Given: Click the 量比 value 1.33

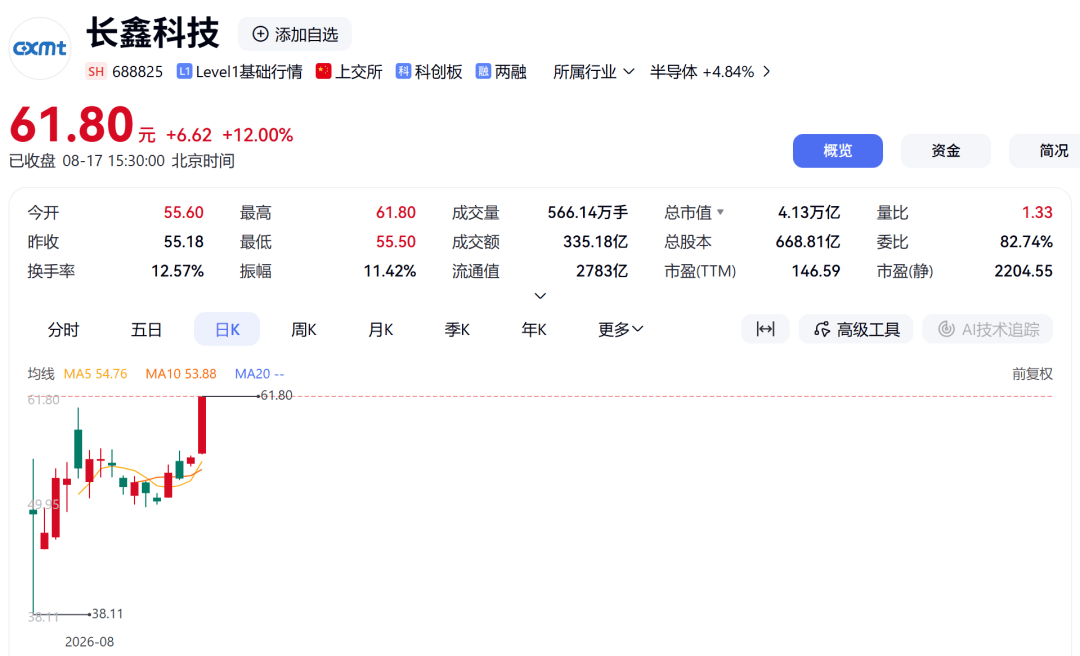Looking at the screenshot, I should [x=1037, y=213].
